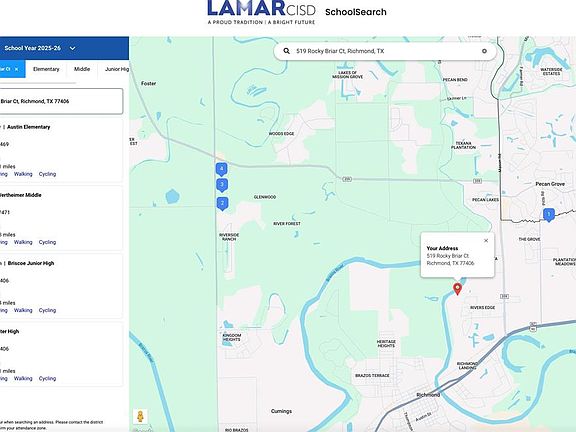Expand the School Year 2025-26 dropdown
This screenshot has width=576, height=432.
[72, 48]
